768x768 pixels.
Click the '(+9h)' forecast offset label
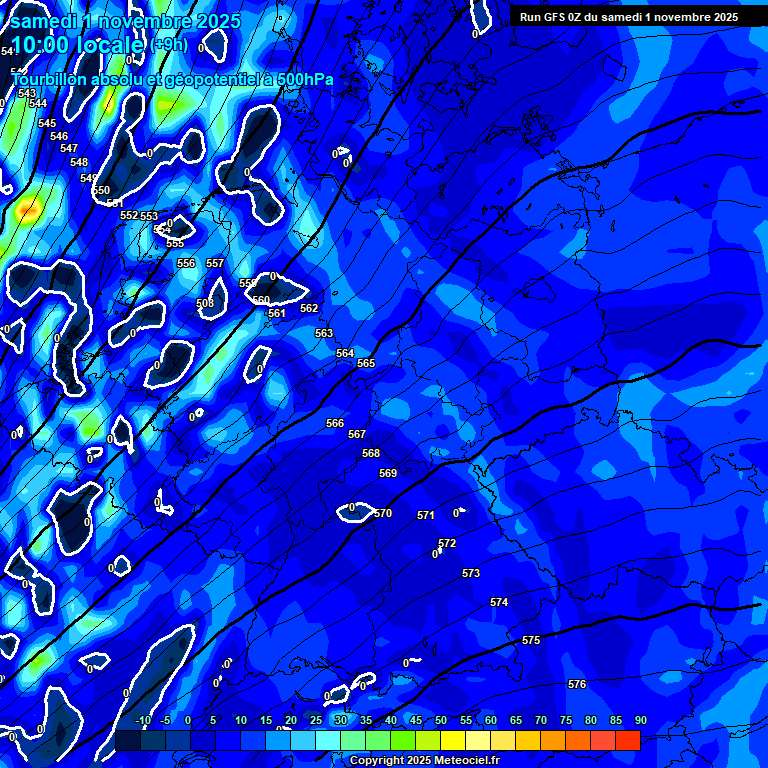pos(169,45)
